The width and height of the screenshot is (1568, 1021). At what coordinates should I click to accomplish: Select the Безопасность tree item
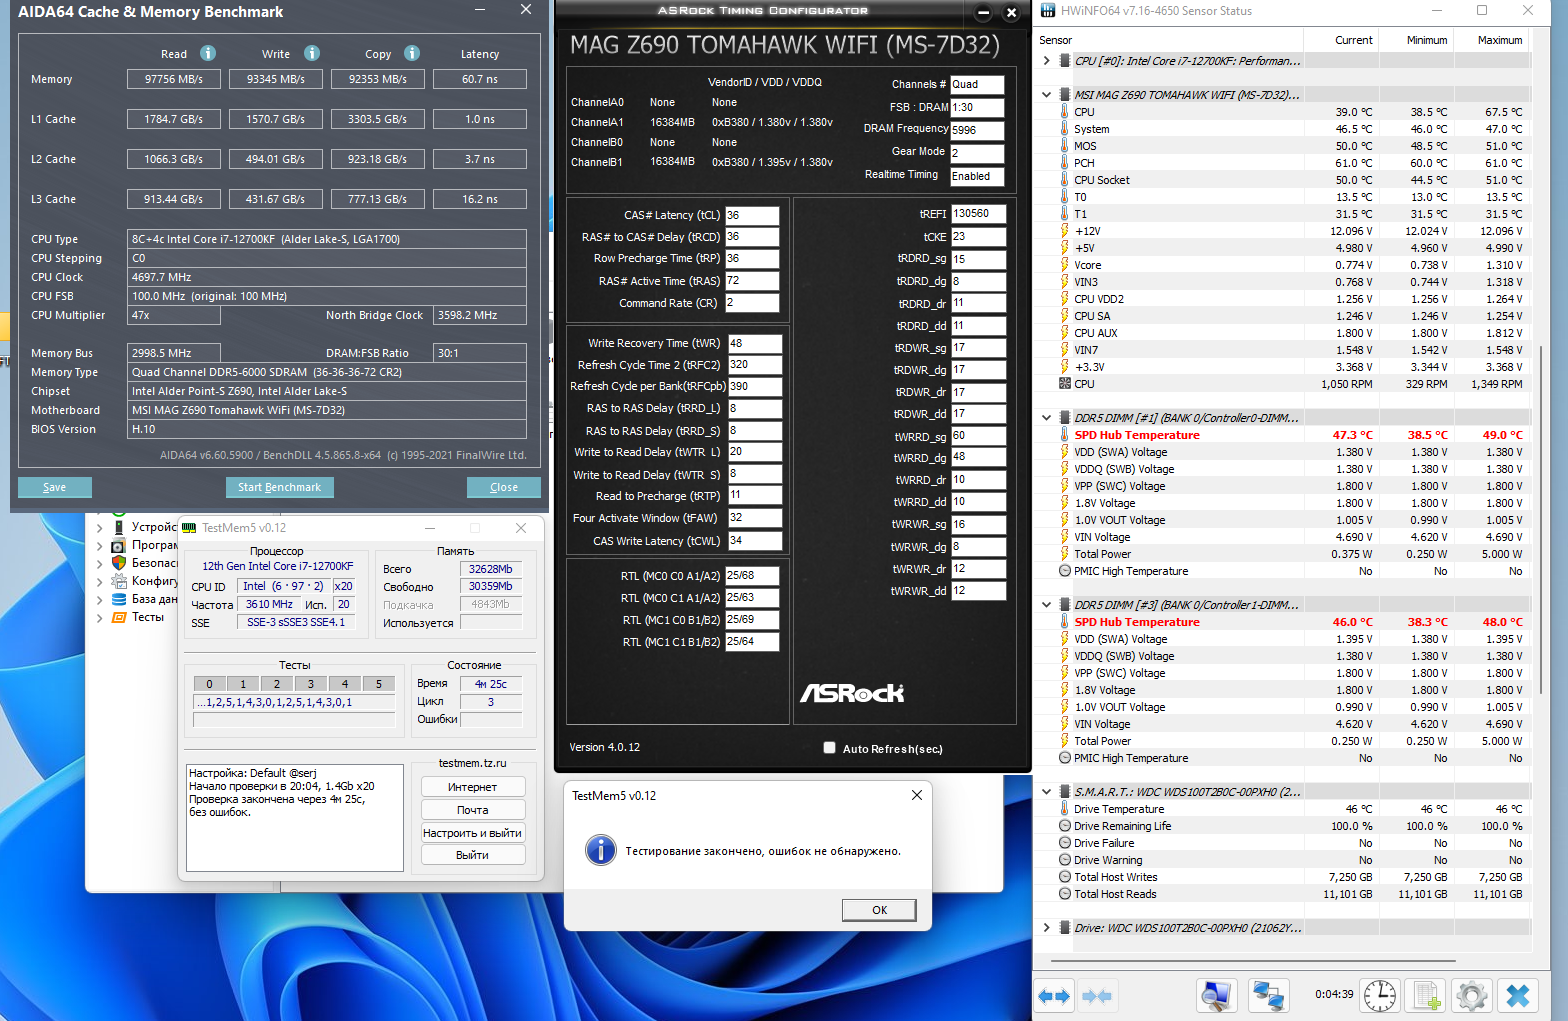pos(155,563)
